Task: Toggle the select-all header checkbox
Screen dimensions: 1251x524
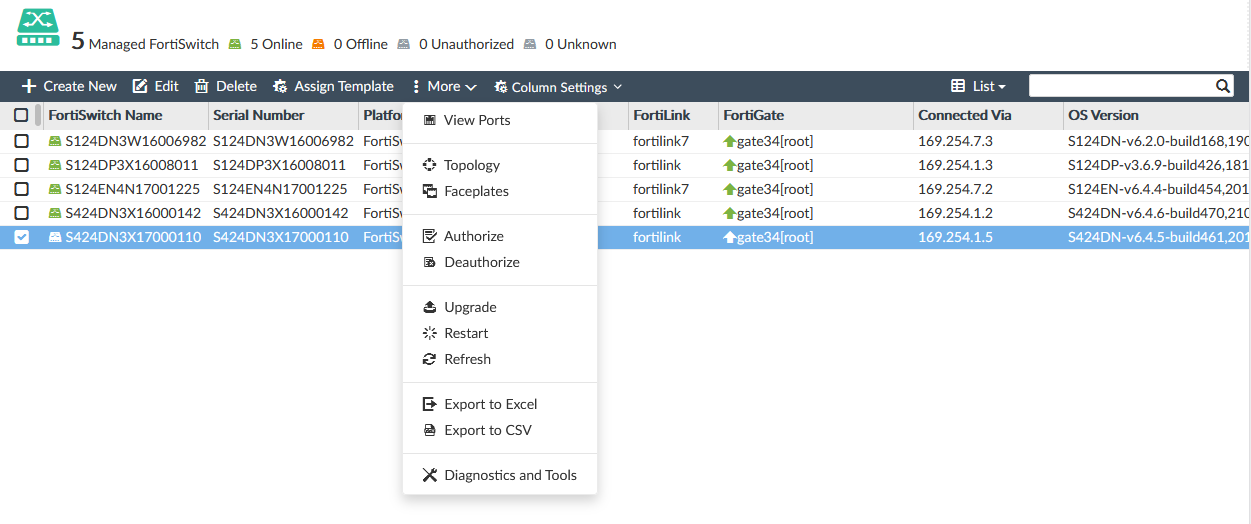Action: click(21, 115)
